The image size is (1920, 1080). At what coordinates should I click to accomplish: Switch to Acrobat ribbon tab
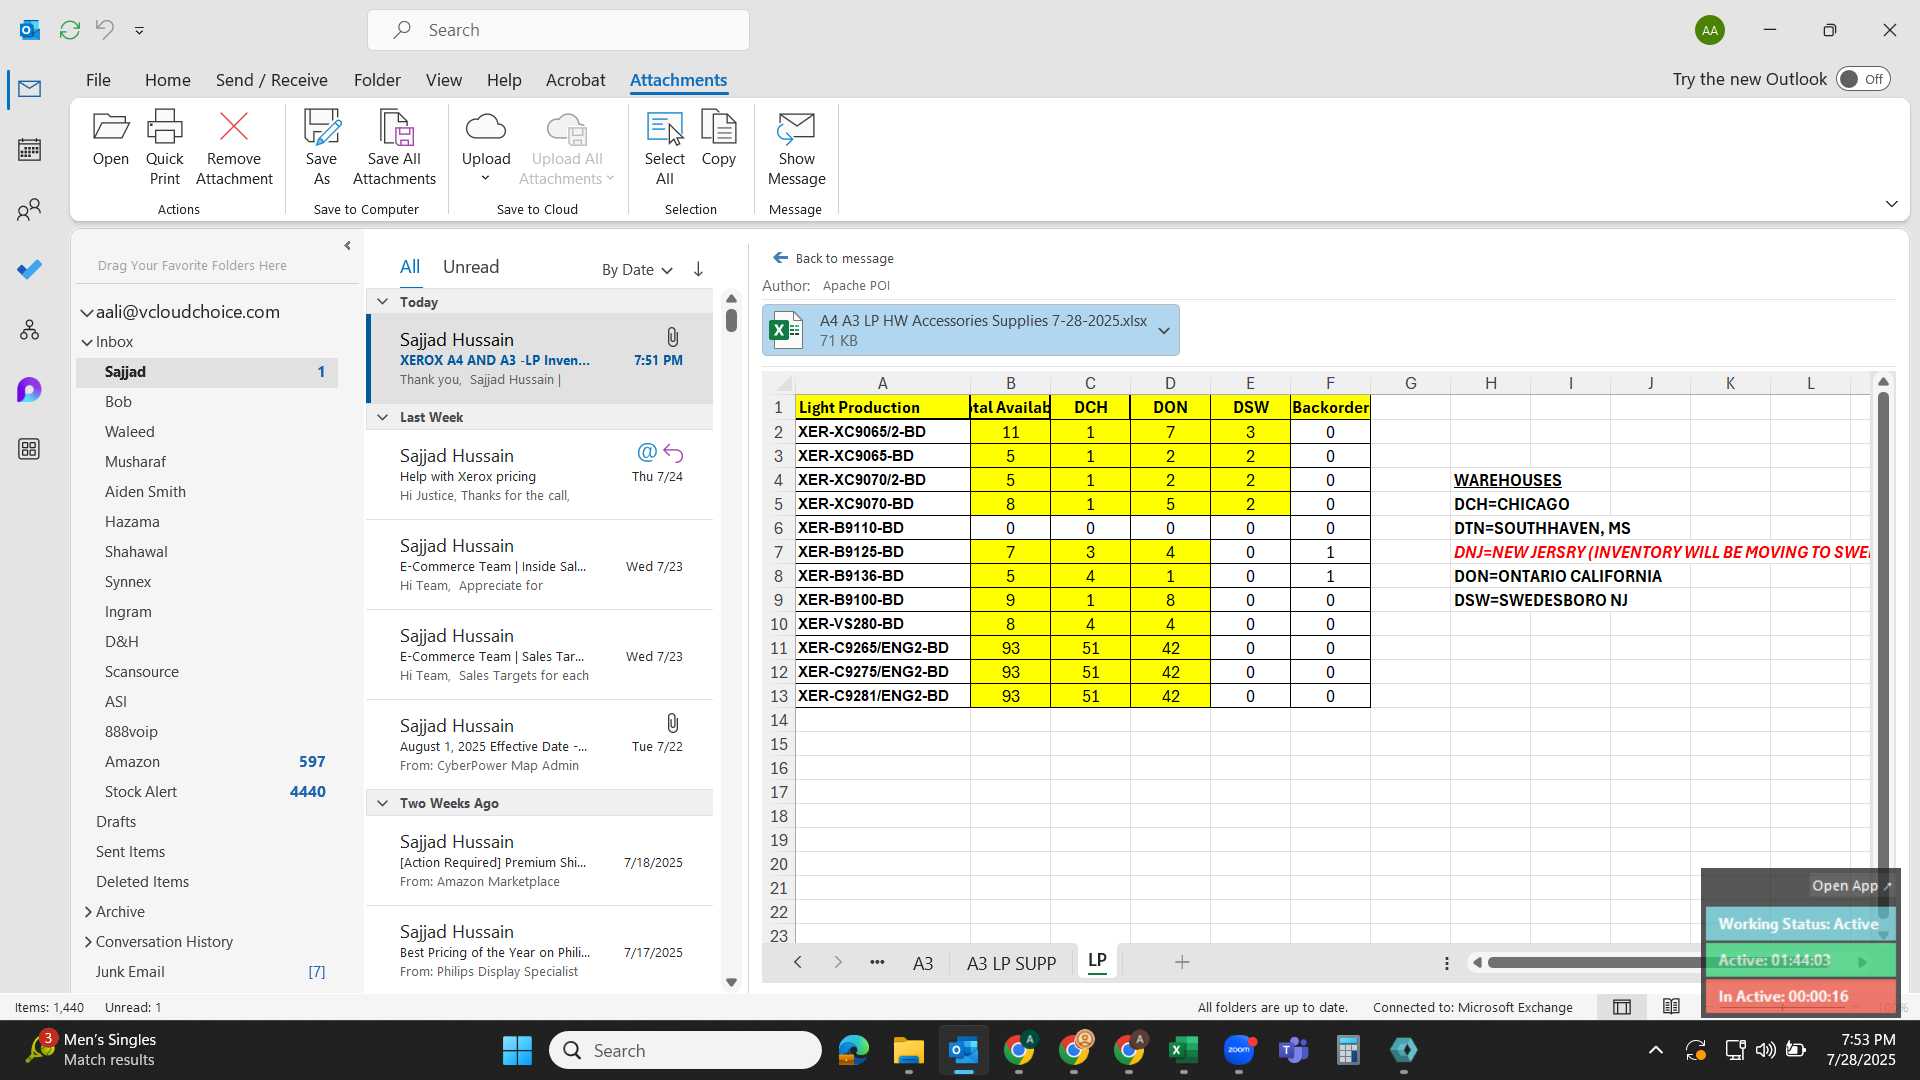pos(575,80)
